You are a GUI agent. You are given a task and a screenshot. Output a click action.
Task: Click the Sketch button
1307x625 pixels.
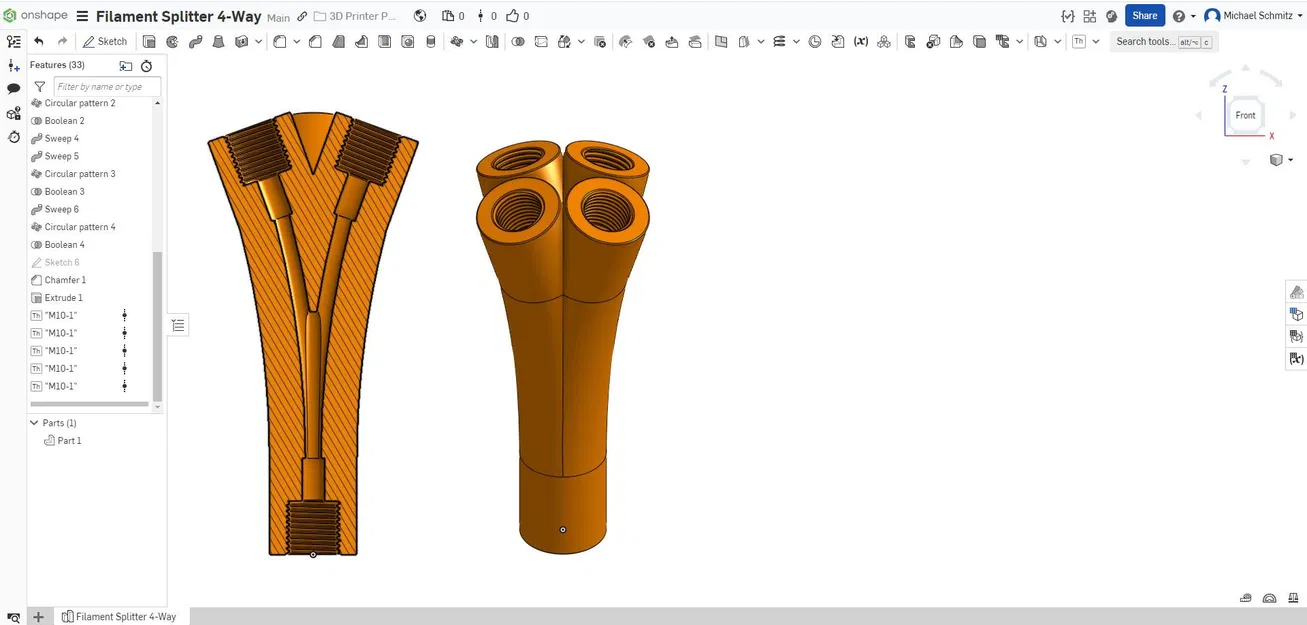pyautogui.click(x=104, y=41)
